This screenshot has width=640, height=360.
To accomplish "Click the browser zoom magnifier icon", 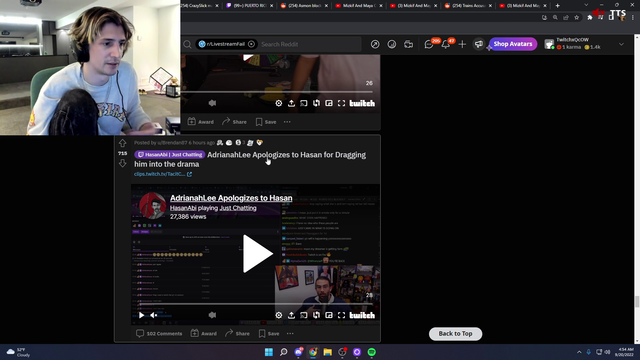I will [555, 18].
